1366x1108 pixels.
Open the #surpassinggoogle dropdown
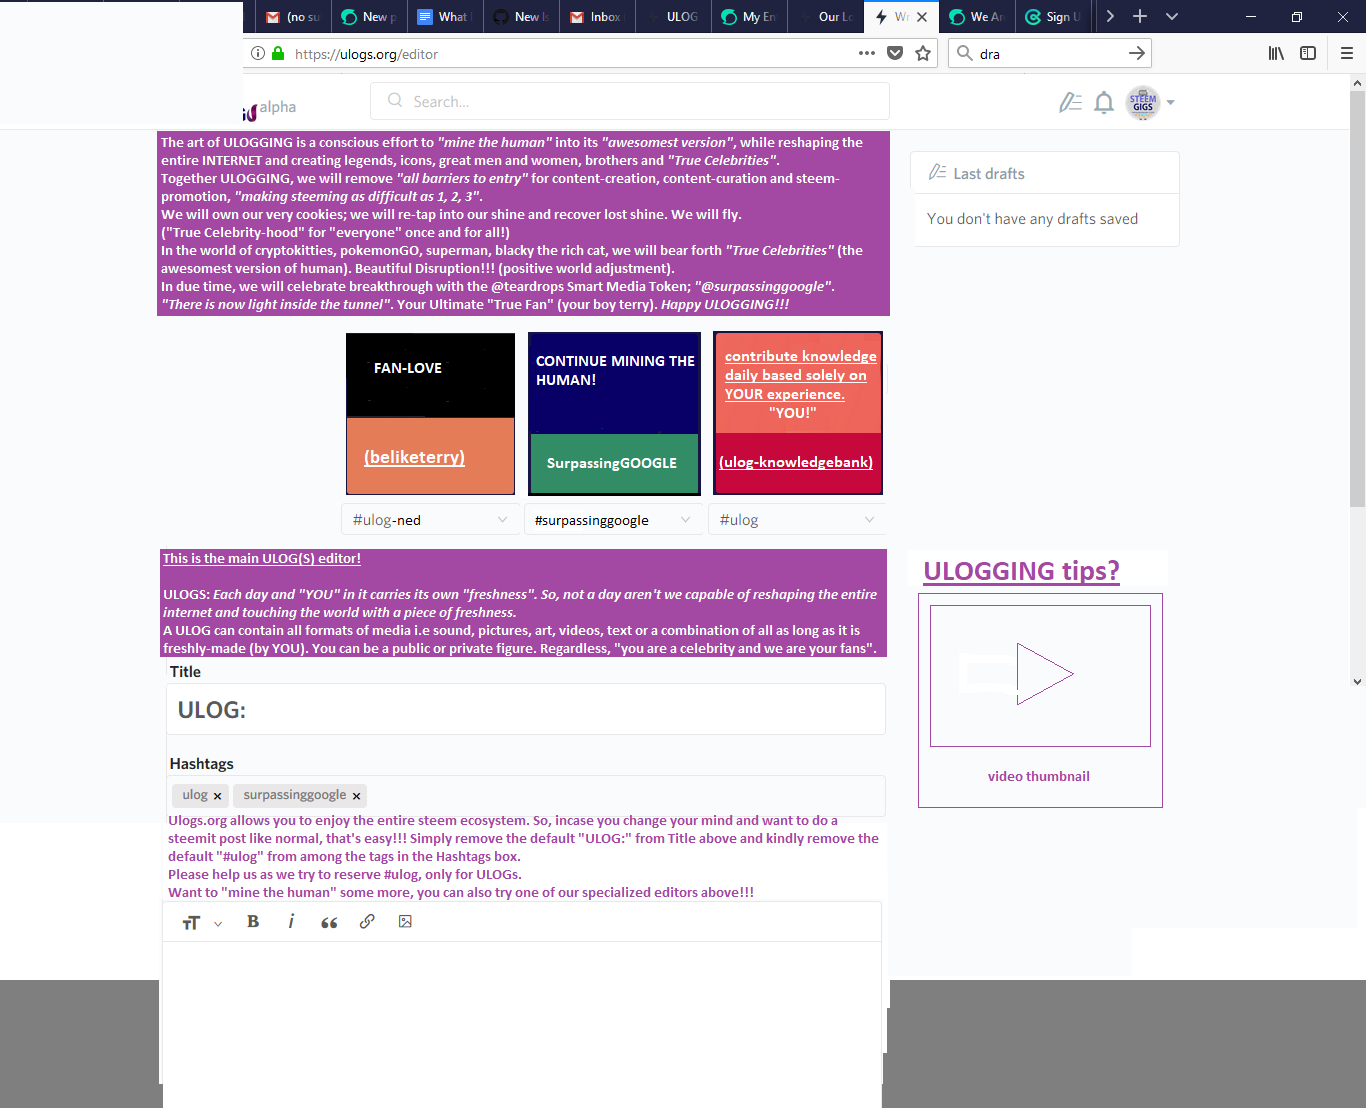pos(612,520)
